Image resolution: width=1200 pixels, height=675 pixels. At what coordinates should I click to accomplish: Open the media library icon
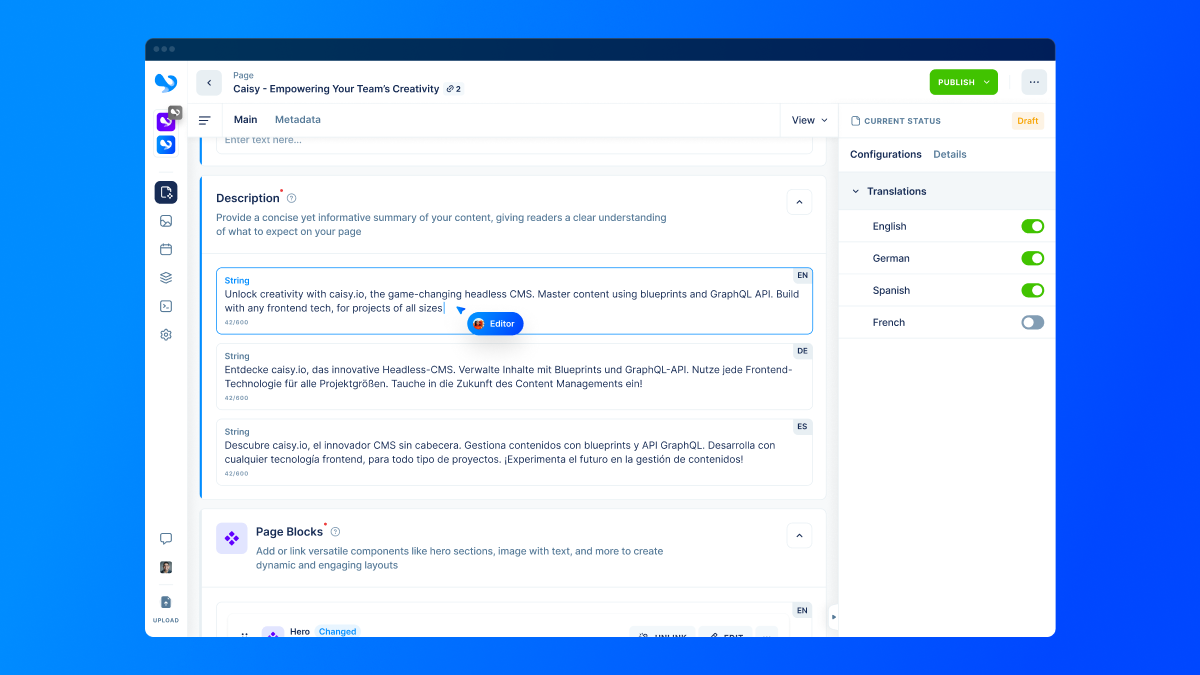point(166,221)
